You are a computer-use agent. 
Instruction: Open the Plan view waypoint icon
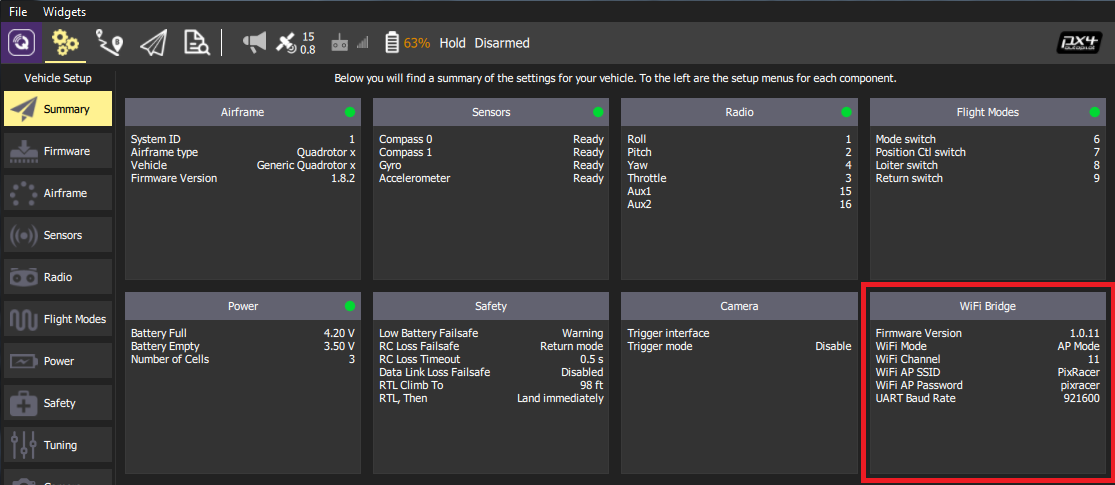coord(109,43)
